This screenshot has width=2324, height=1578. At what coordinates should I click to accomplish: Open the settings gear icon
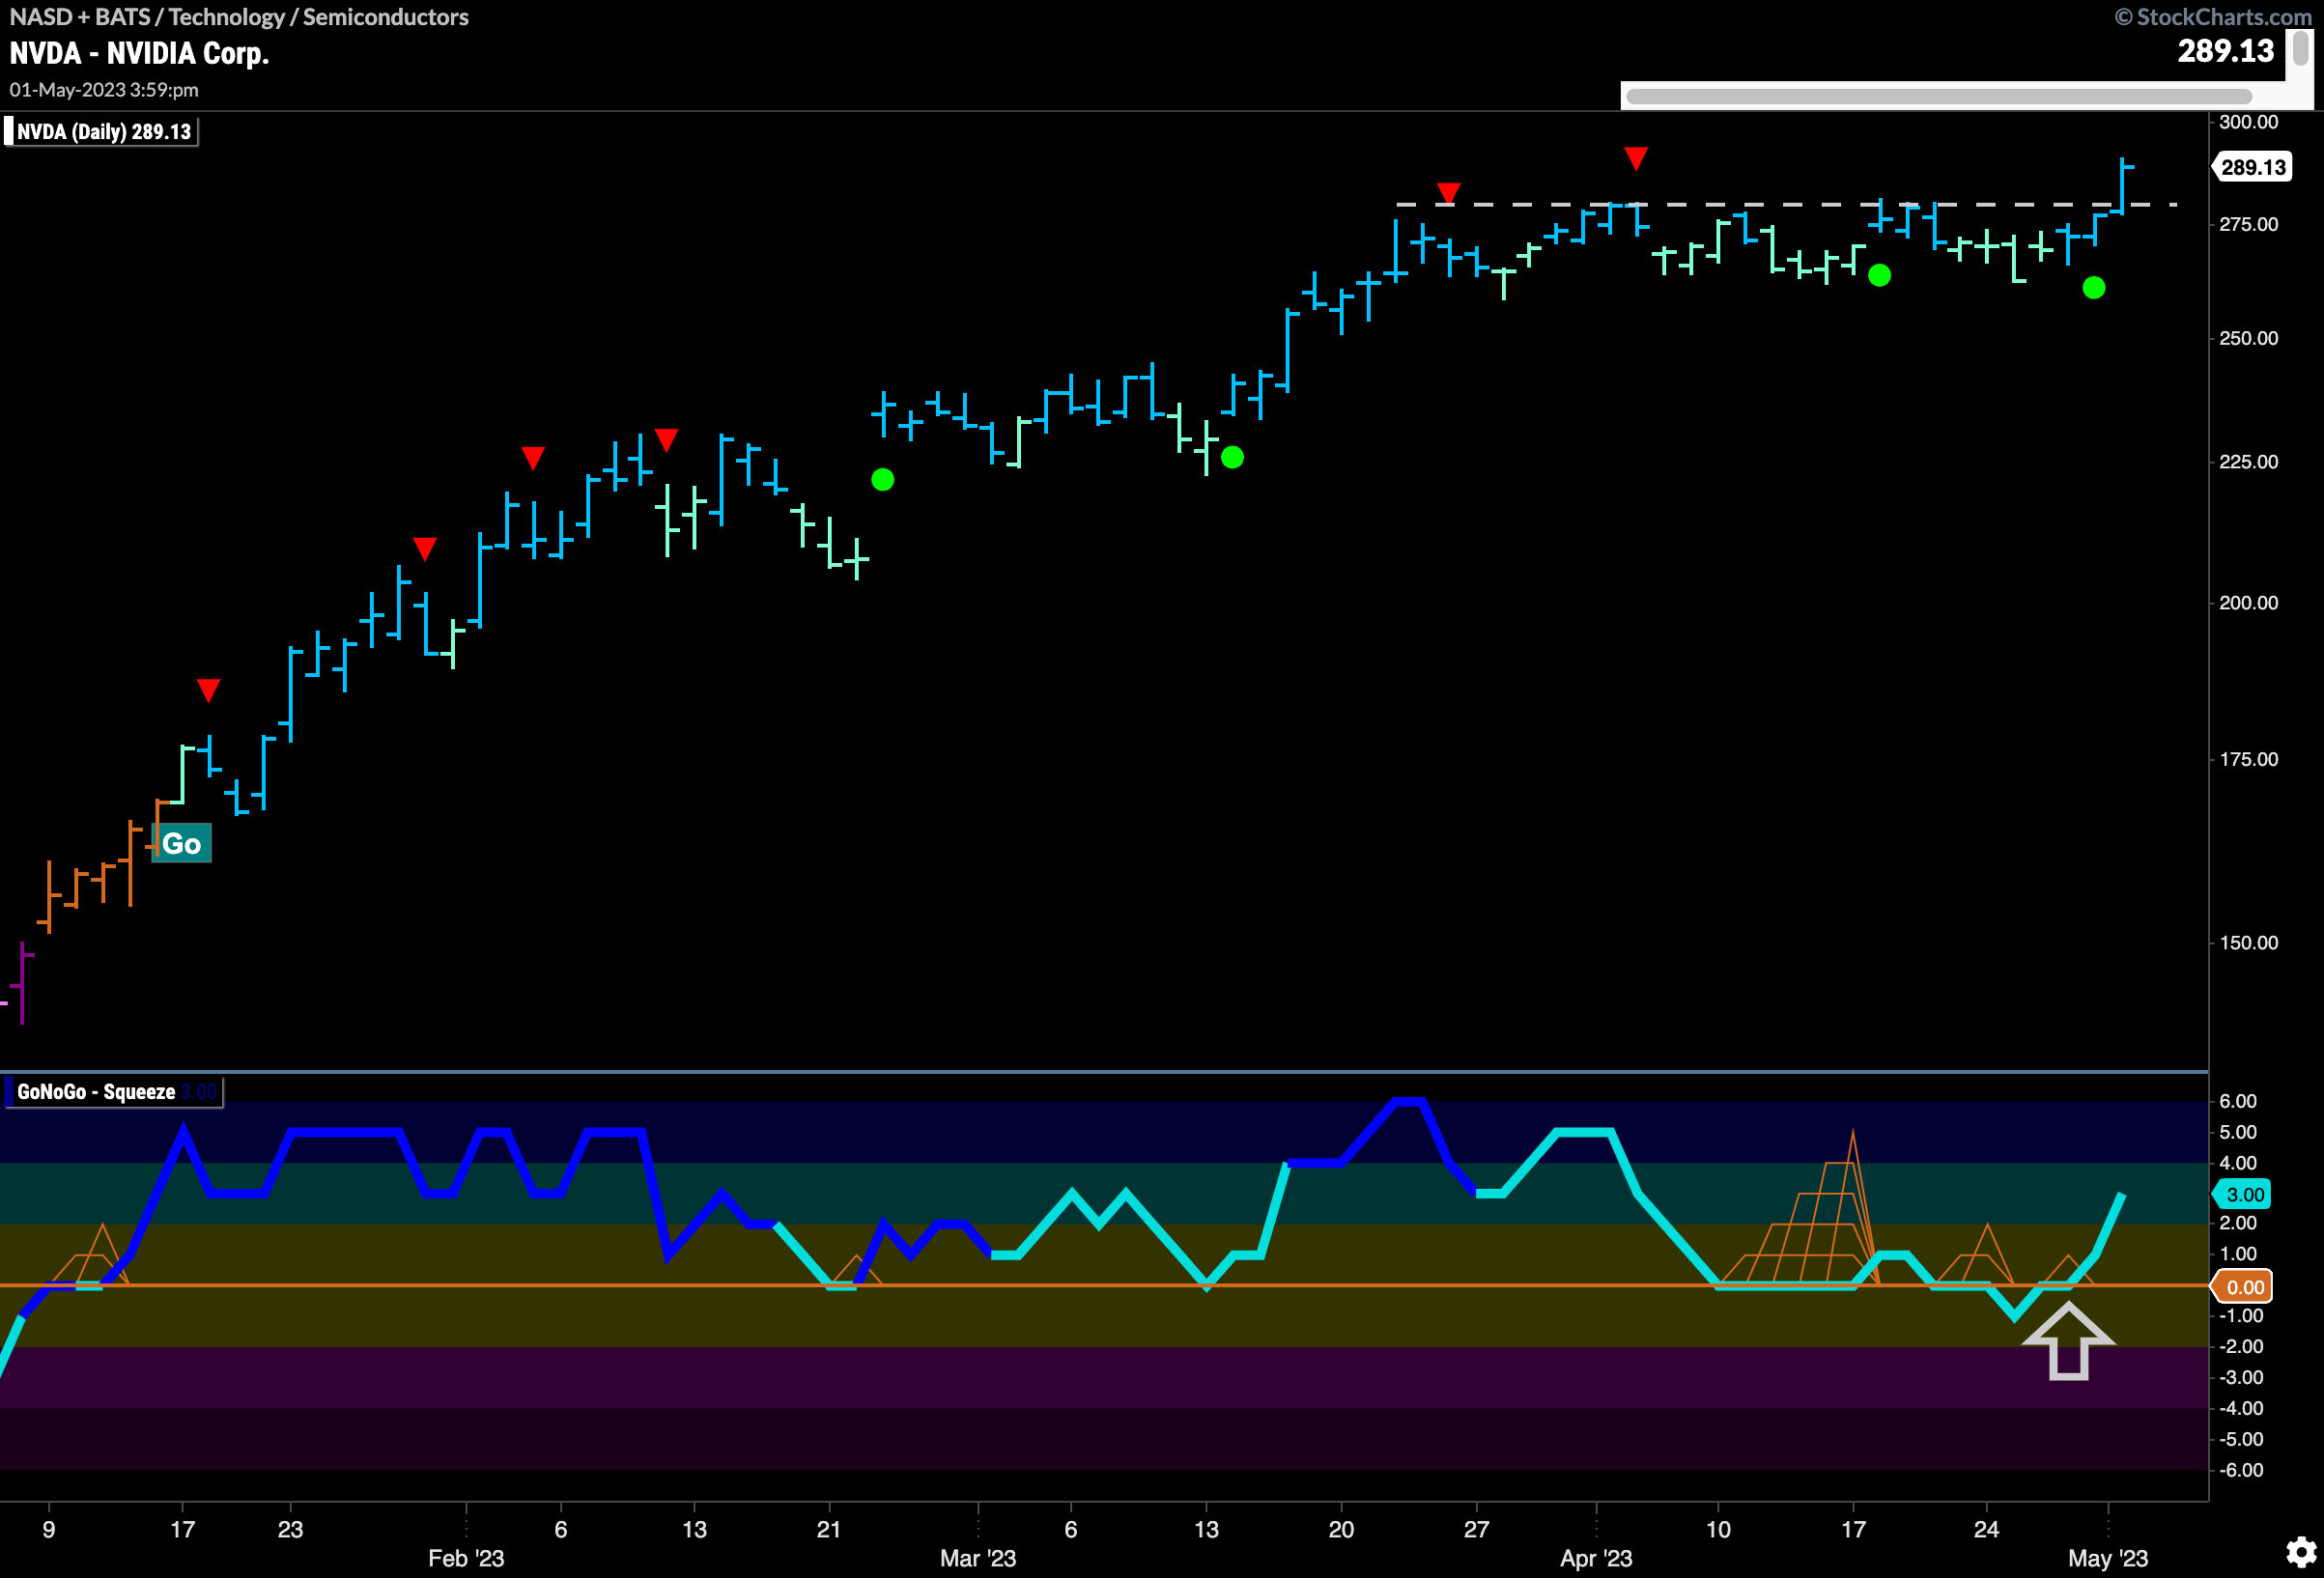2301,1552
